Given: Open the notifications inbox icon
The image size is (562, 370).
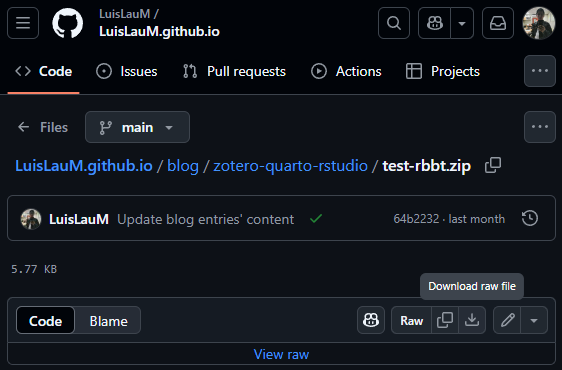Looking at the screenshot, I should [x=498, y=23].
